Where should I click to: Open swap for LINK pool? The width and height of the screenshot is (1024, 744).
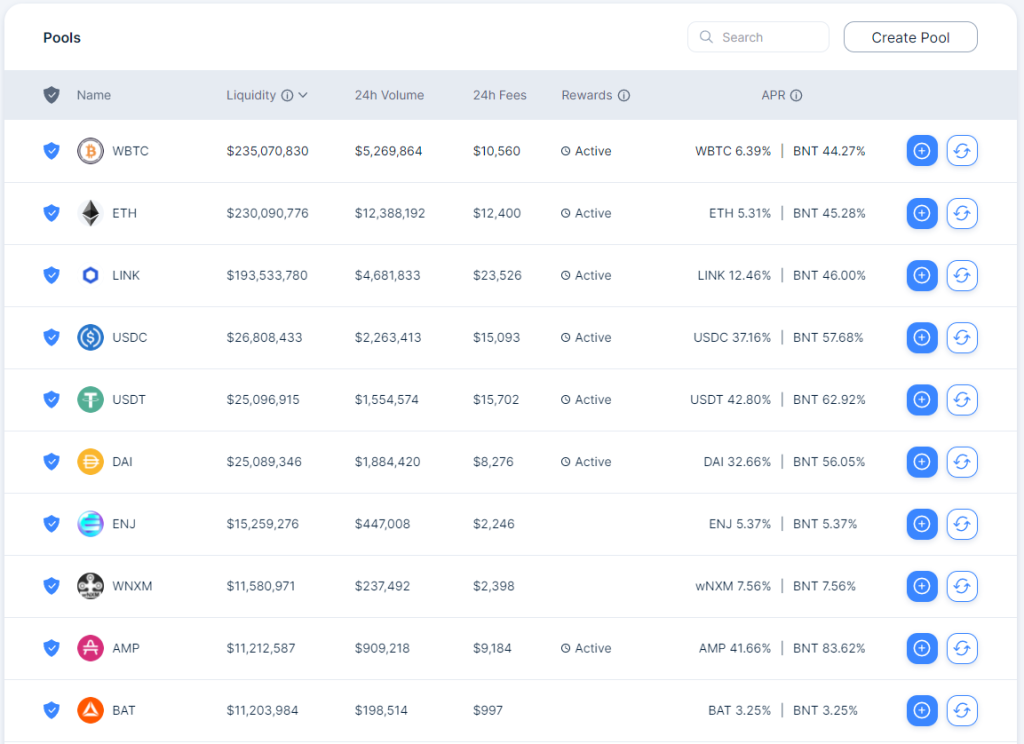pyautogui.click(x=961, y=275)
